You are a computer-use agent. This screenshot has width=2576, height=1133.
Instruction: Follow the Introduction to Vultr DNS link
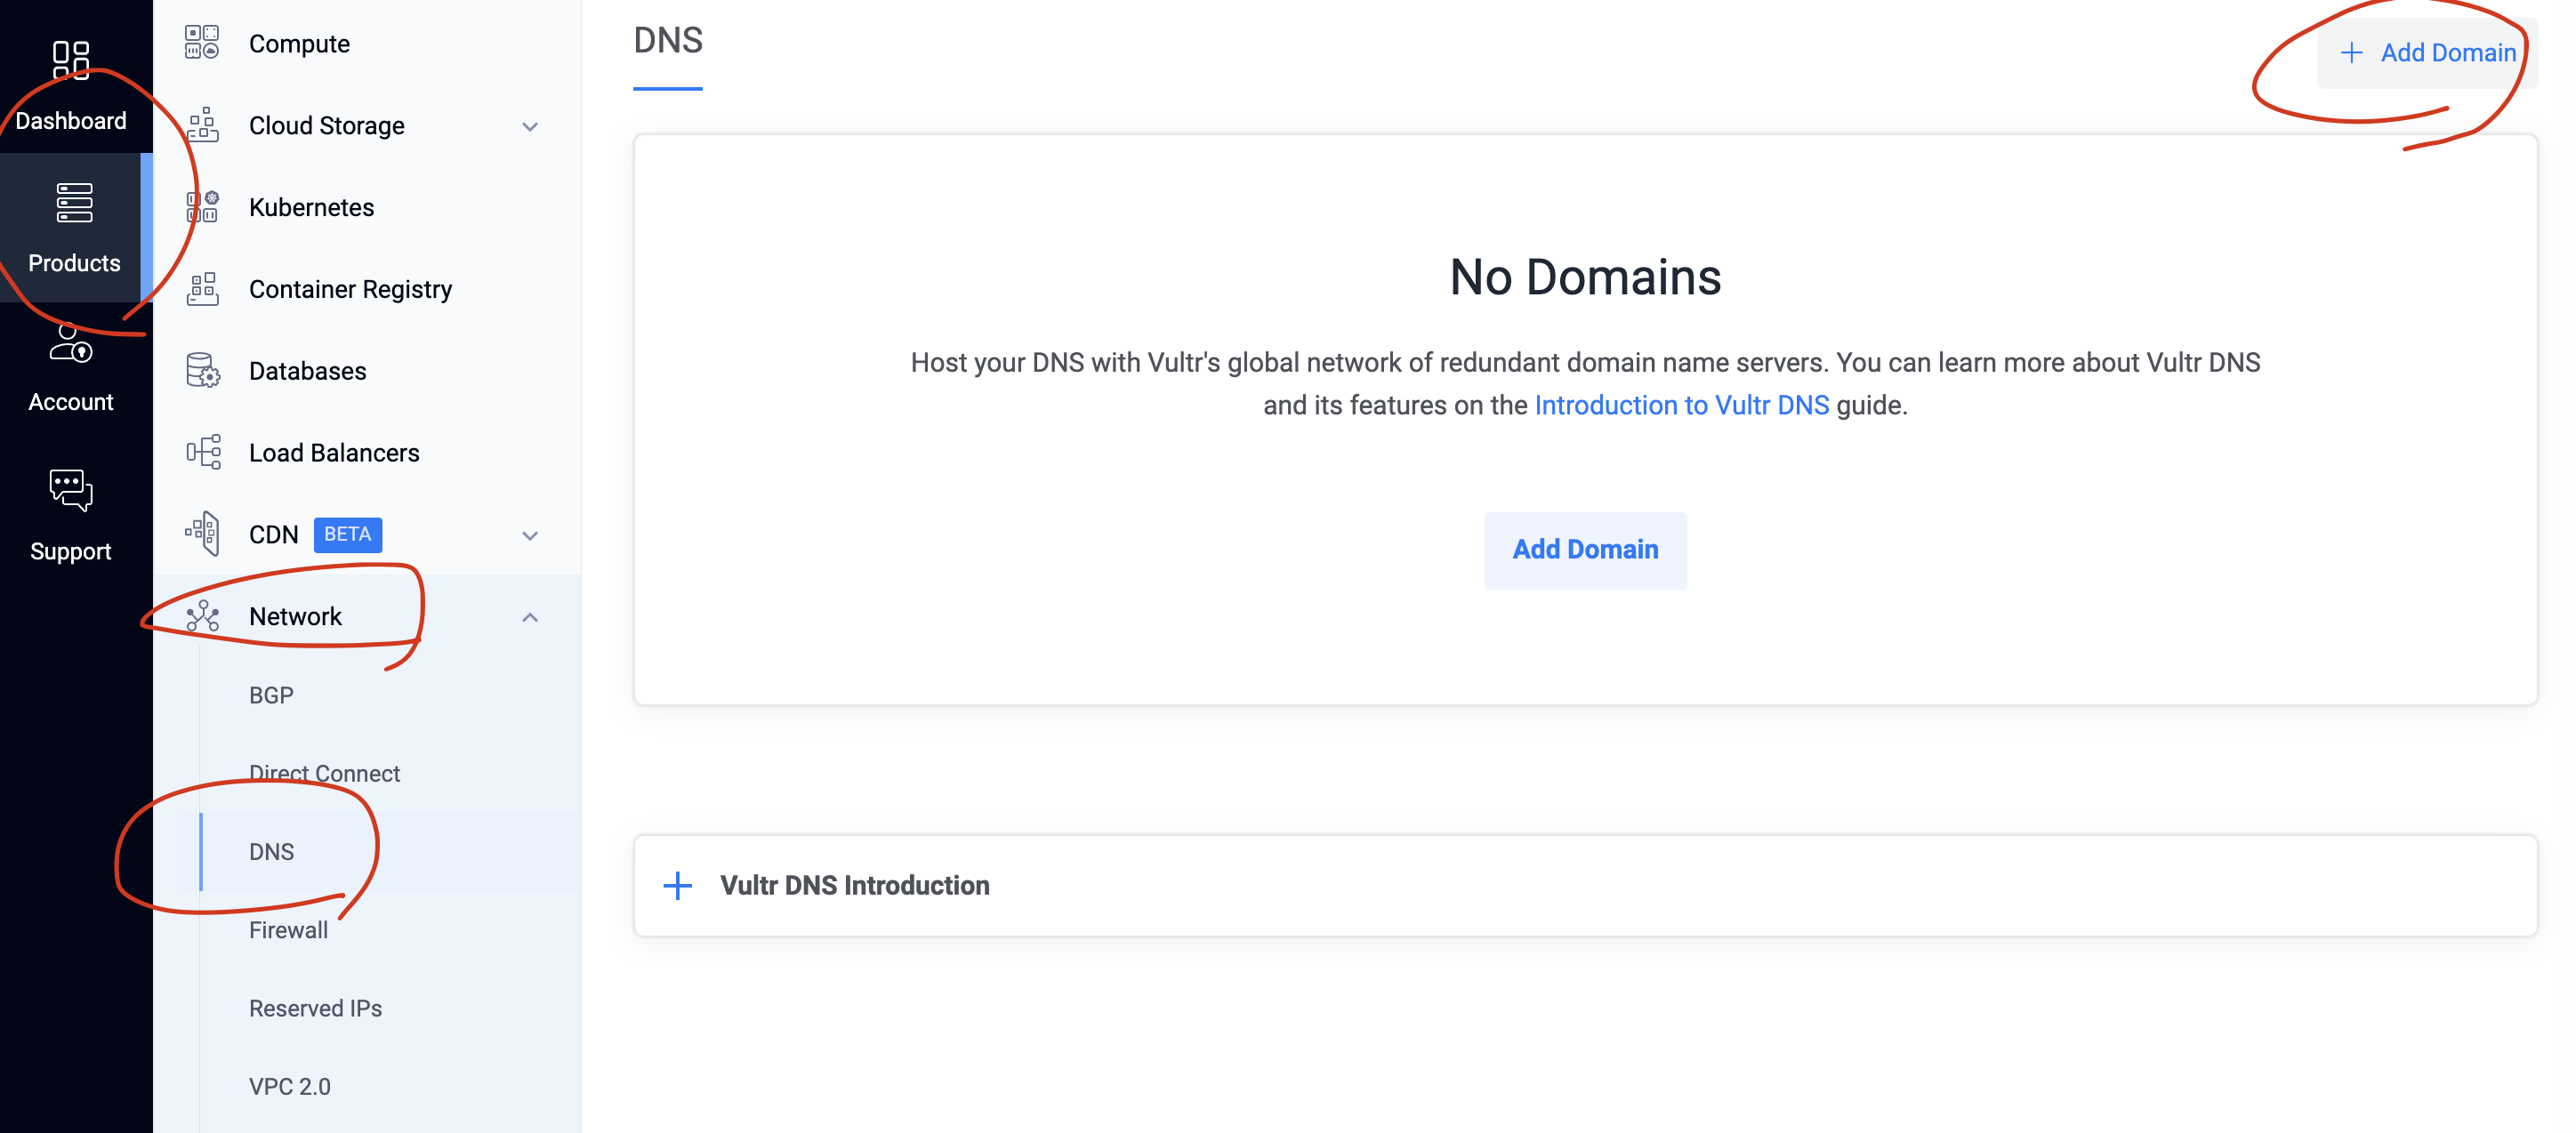(1681, 405)
